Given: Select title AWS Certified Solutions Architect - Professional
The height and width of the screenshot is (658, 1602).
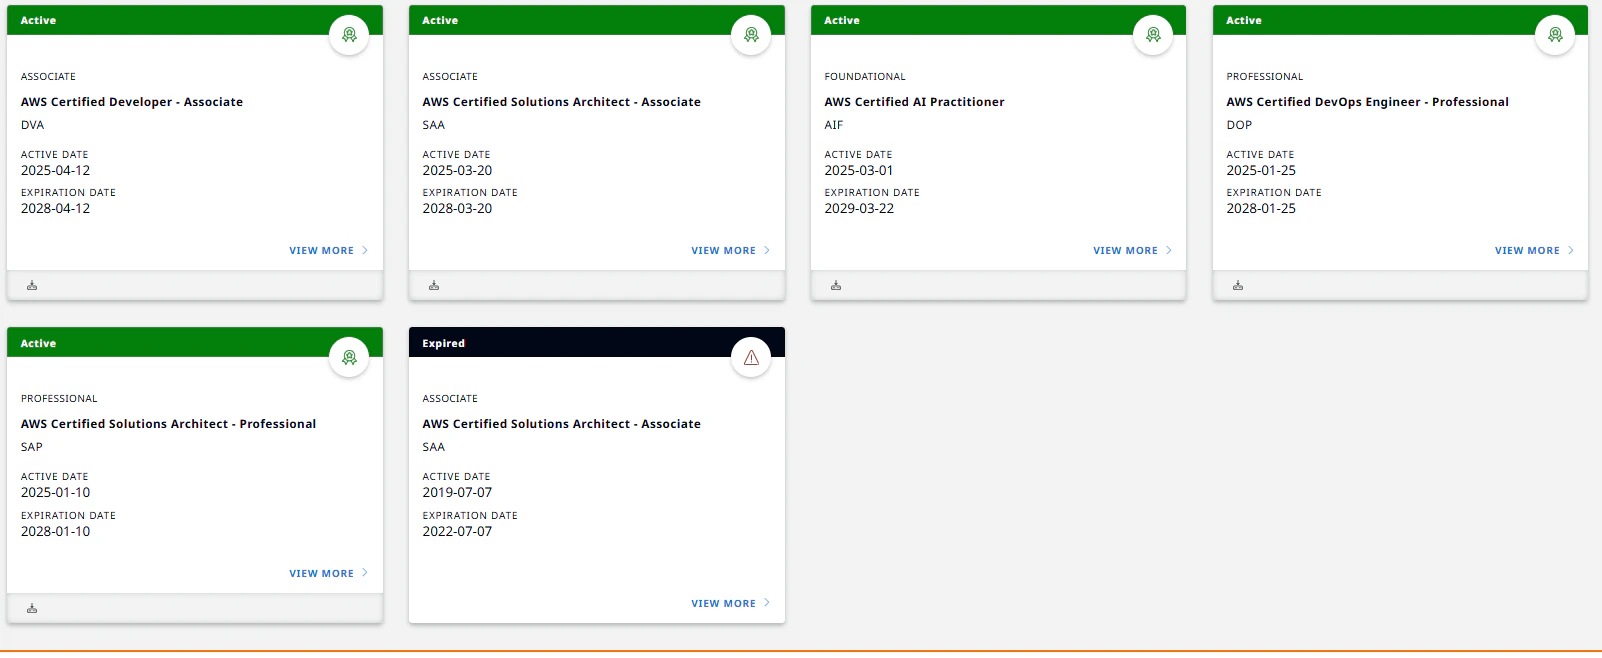Looking at the screenshot, I should point(168,424).
